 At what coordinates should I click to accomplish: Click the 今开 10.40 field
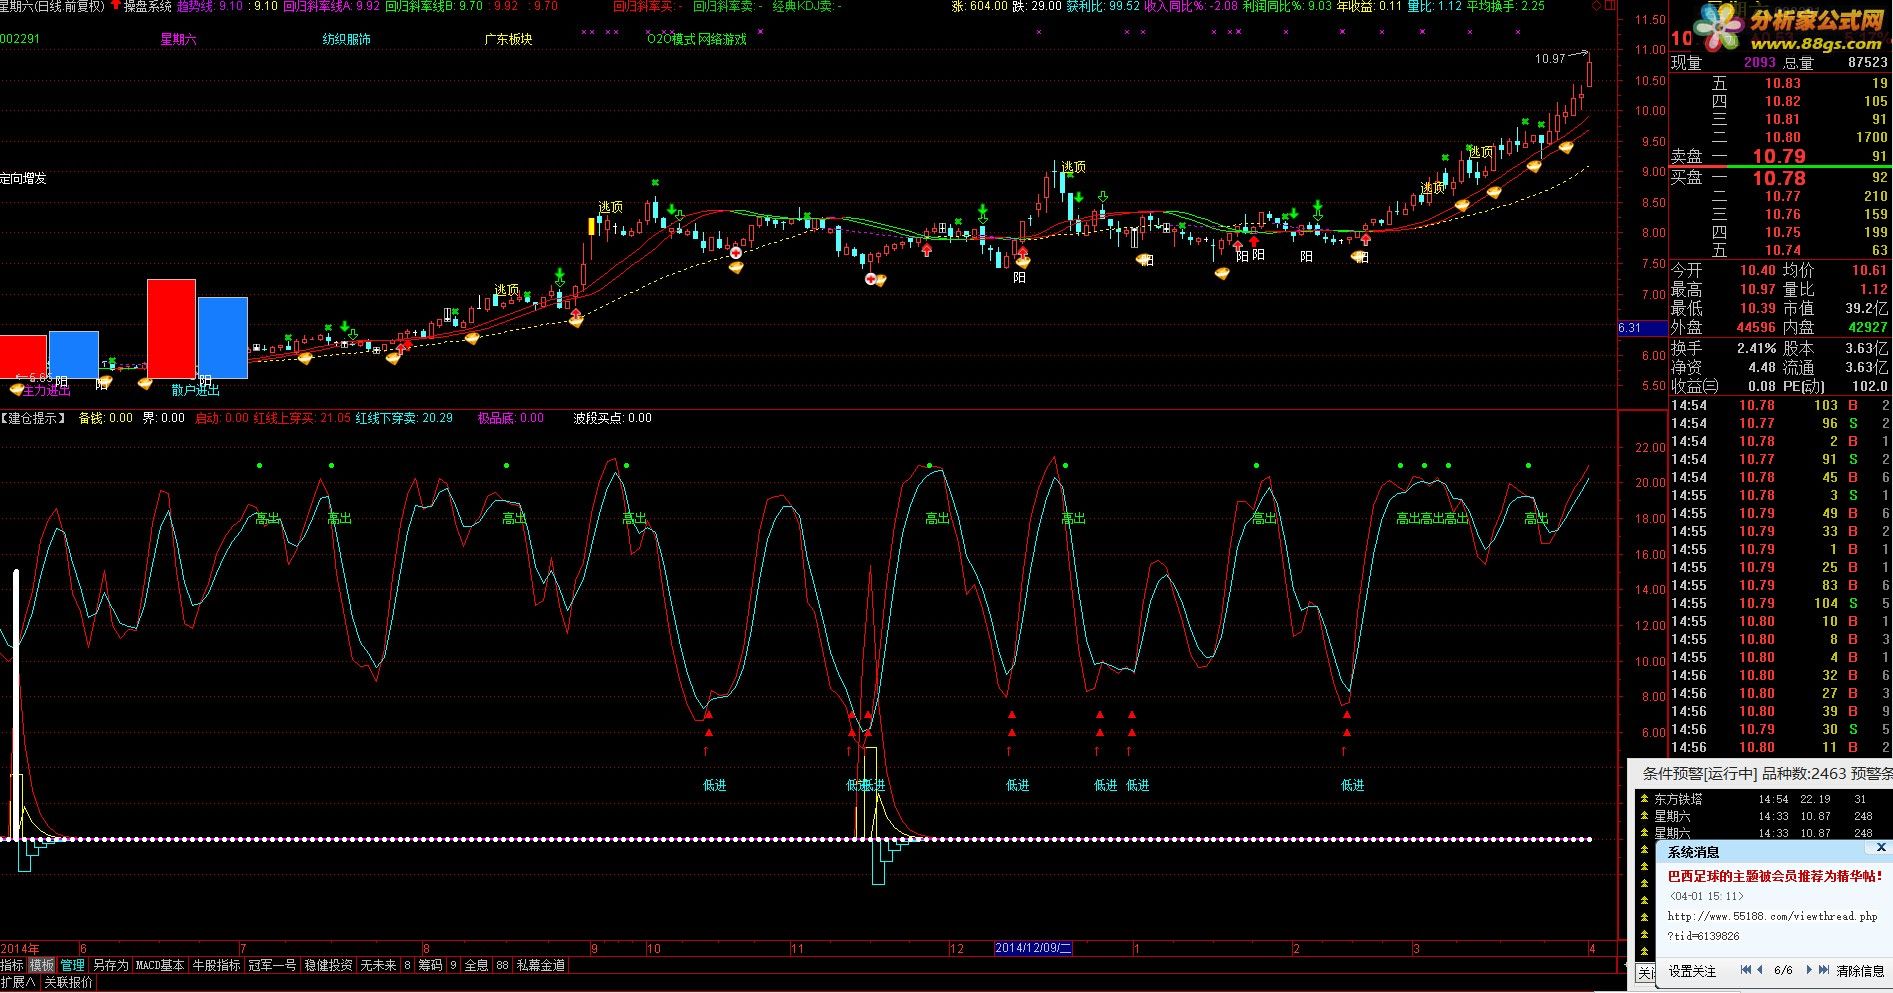1723,270
